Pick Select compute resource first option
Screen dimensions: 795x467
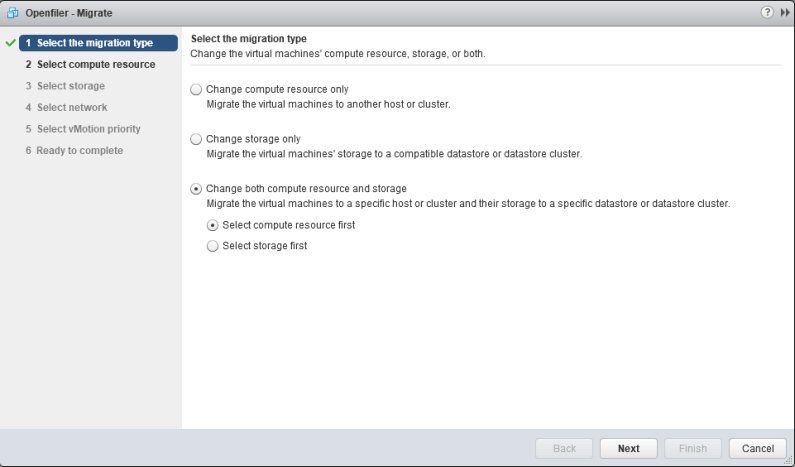211,225
